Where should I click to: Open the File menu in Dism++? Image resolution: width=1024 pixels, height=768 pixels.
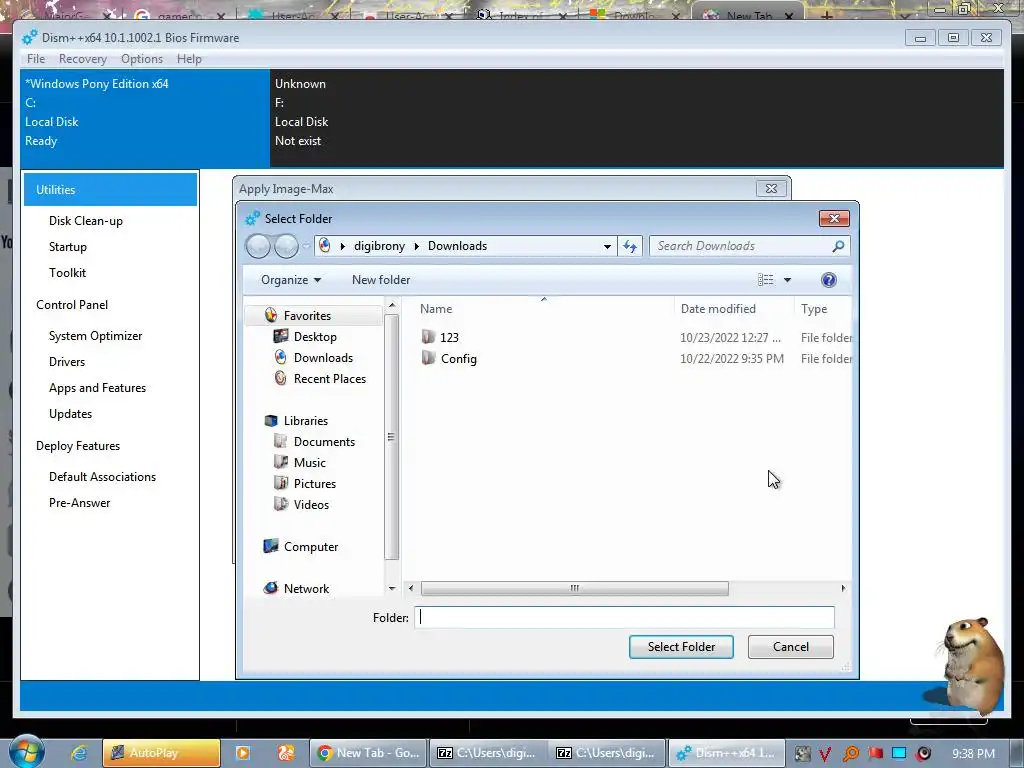36,59
